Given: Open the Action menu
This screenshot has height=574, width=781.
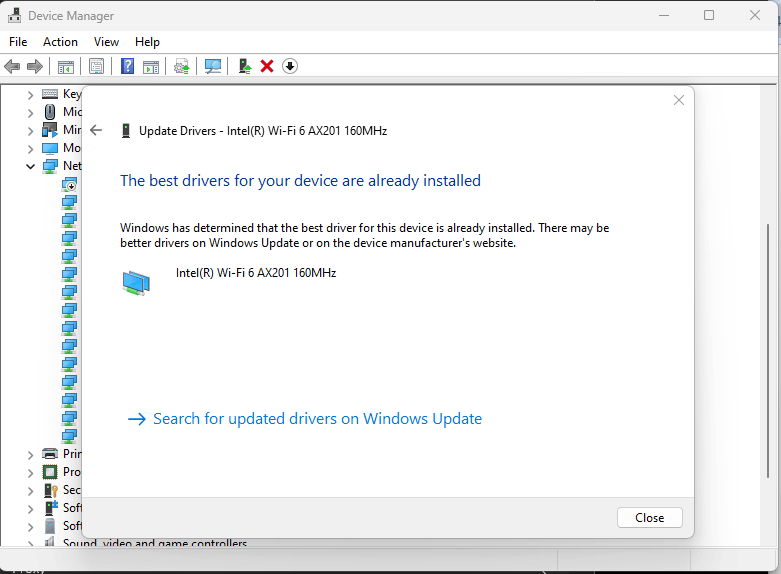Looking at the screenshot, I should [60, 42].
